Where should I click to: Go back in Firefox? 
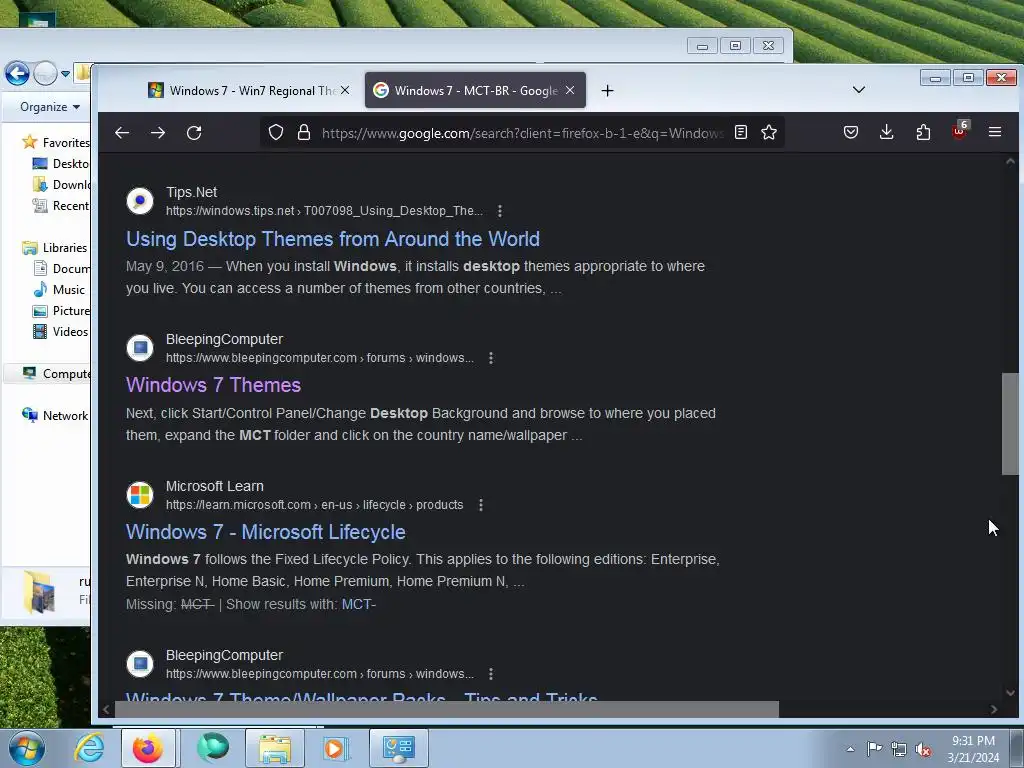(122, 133)
